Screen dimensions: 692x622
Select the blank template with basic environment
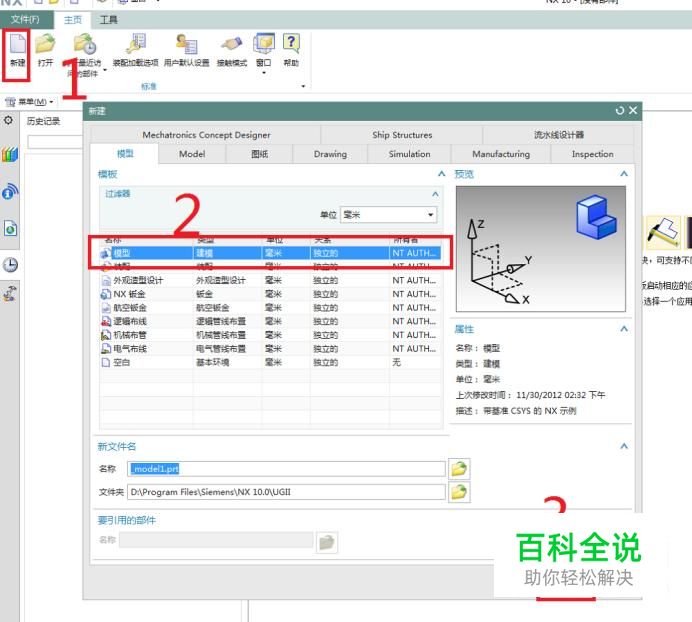(270, 362)
